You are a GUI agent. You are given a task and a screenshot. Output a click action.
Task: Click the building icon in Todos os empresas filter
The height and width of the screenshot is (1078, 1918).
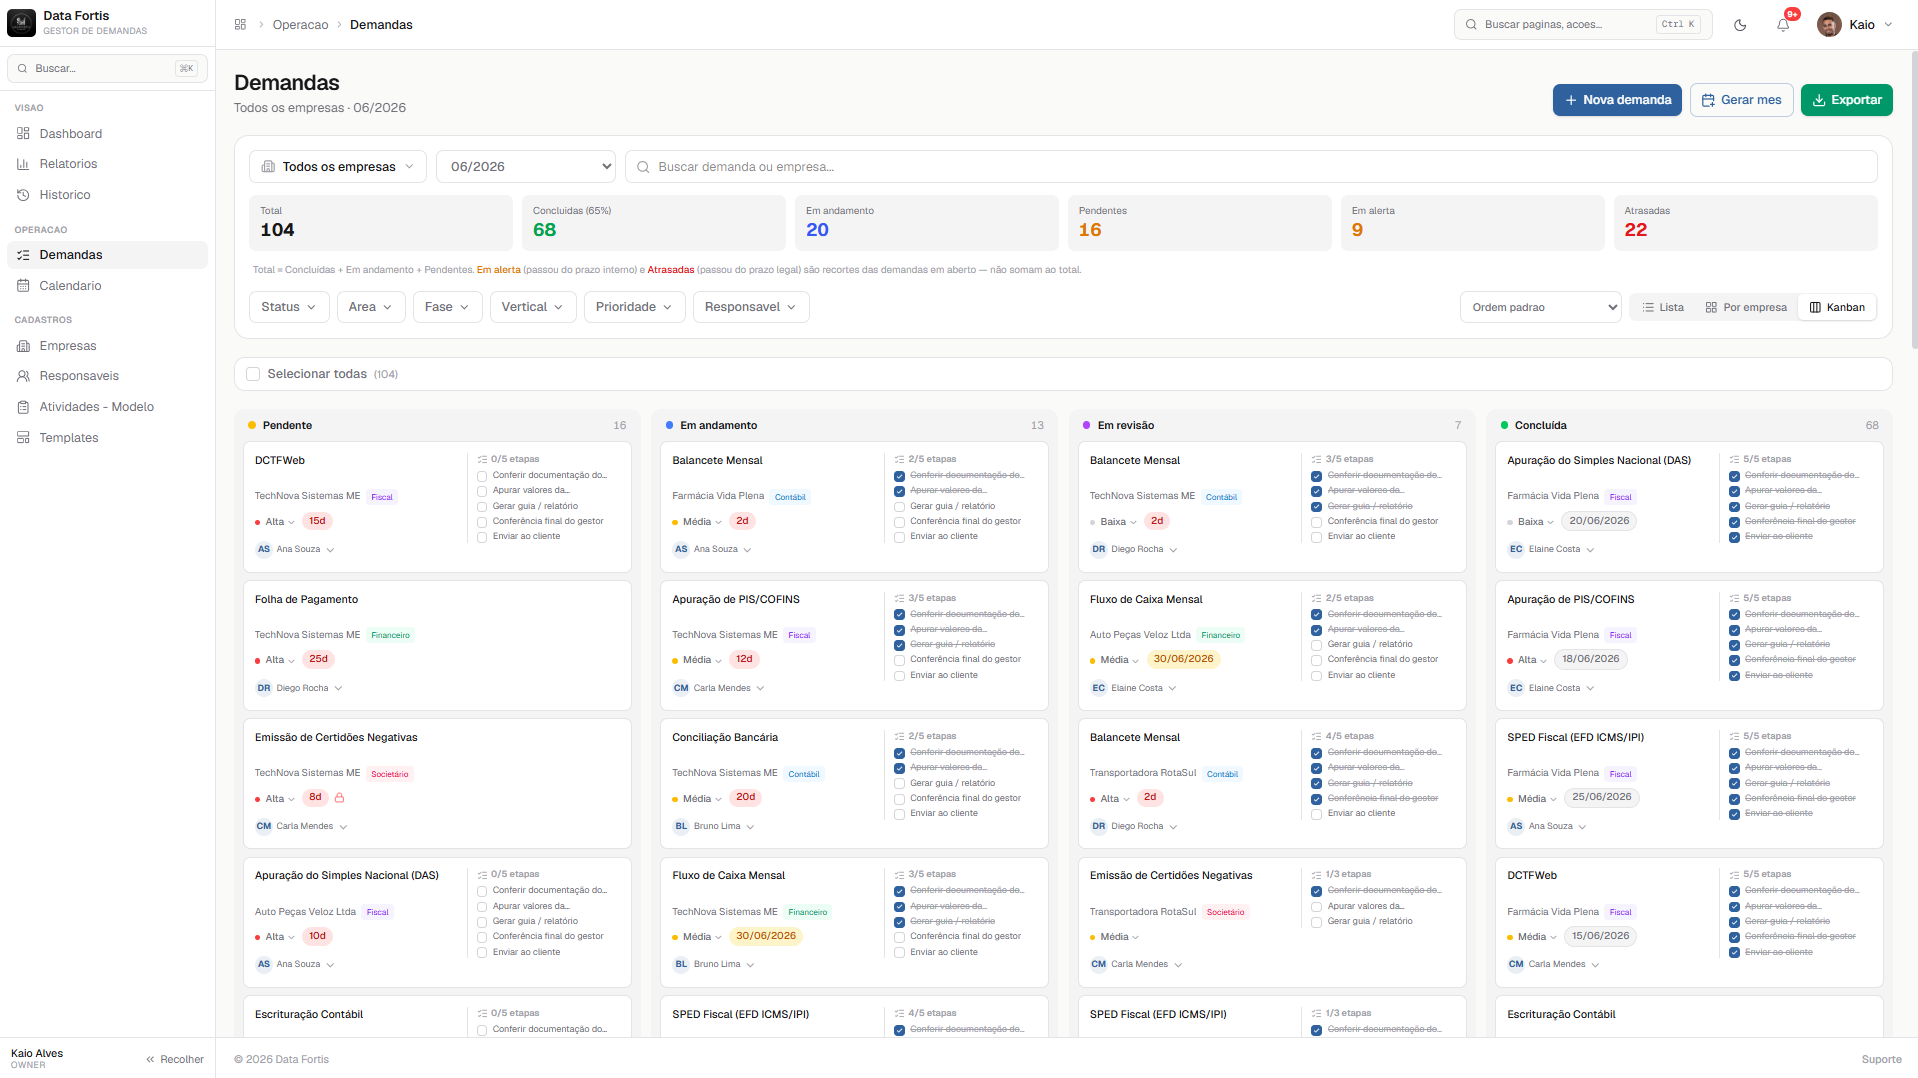tap(268, 167)
